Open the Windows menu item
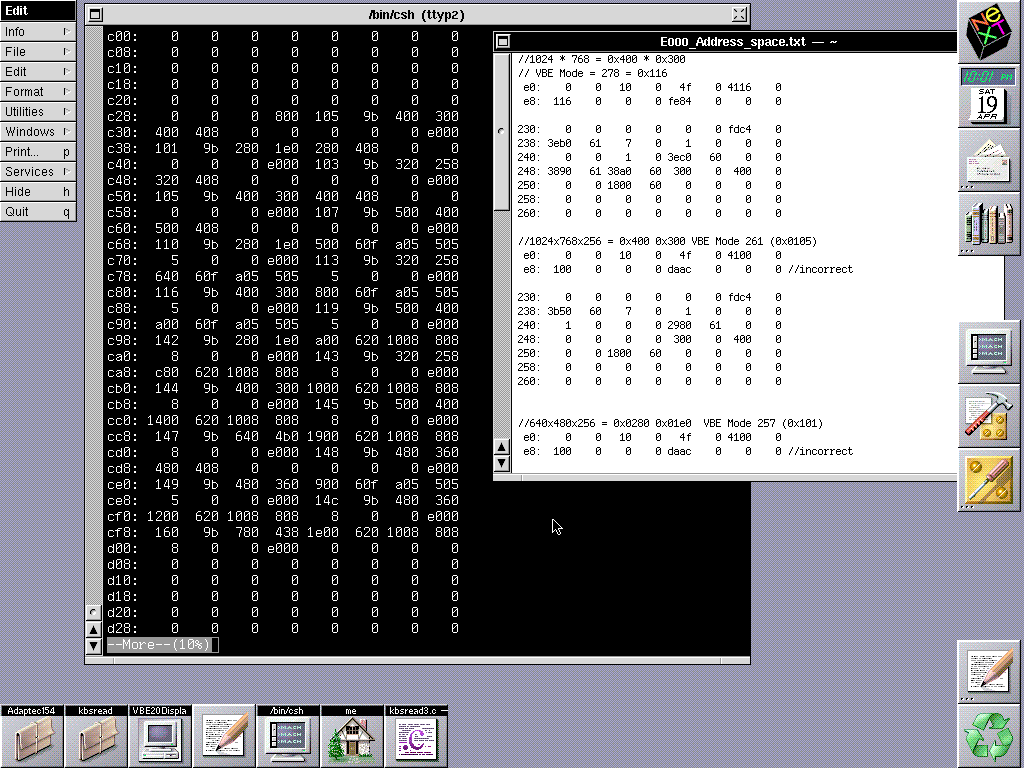The width and height of the screenshot is (1024, 768). [38, 132]
